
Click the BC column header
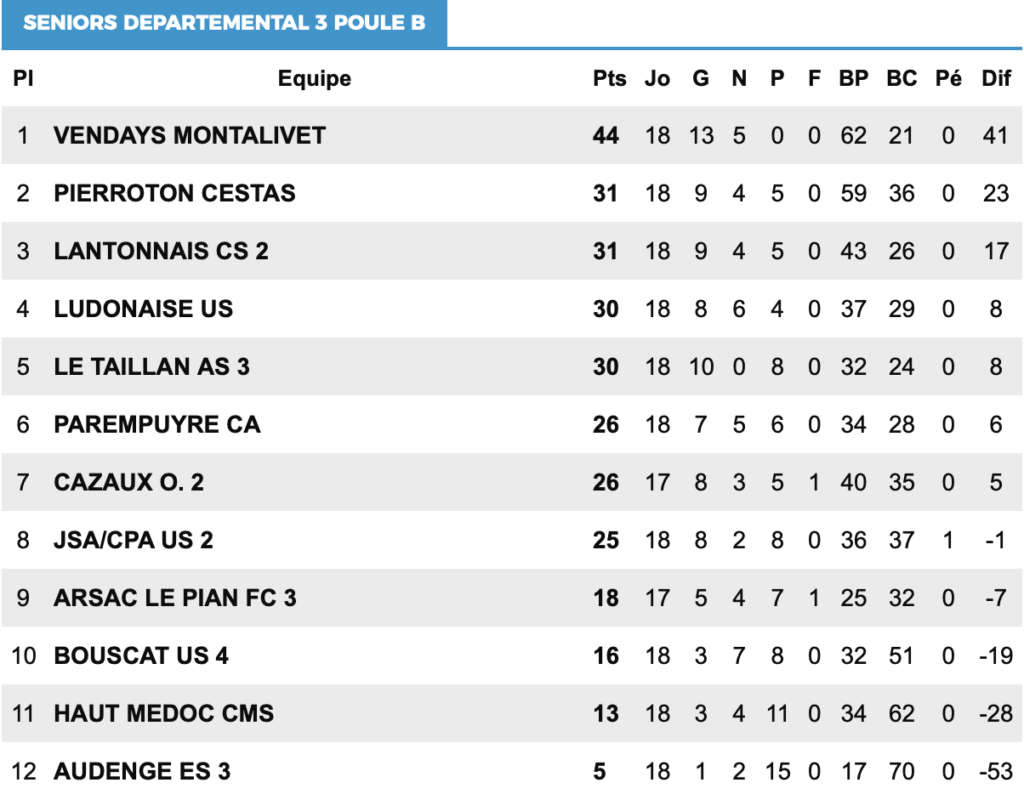pos(901,78)
